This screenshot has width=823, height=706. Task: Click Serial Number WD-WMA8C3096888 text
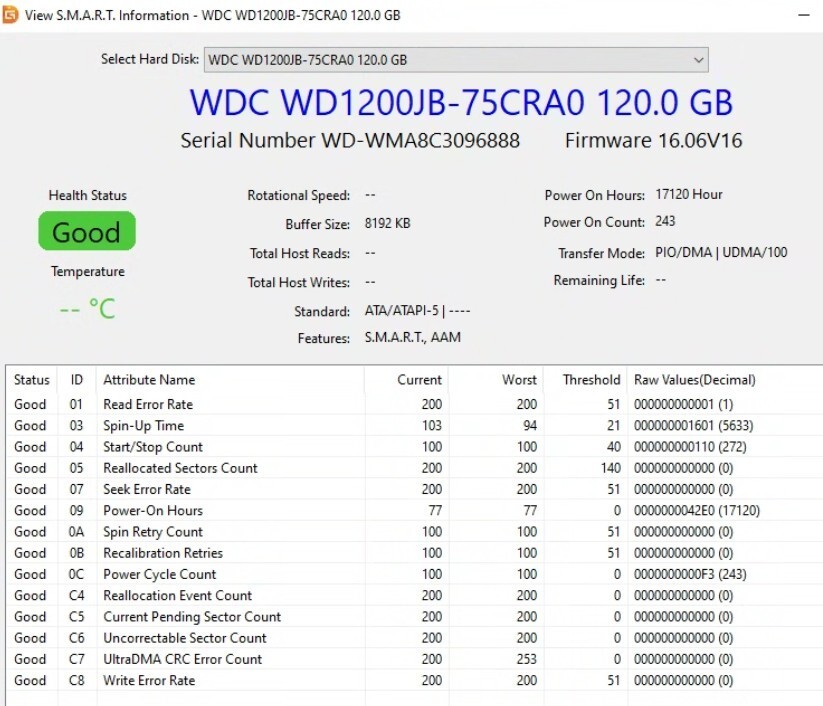coord(350,141)
